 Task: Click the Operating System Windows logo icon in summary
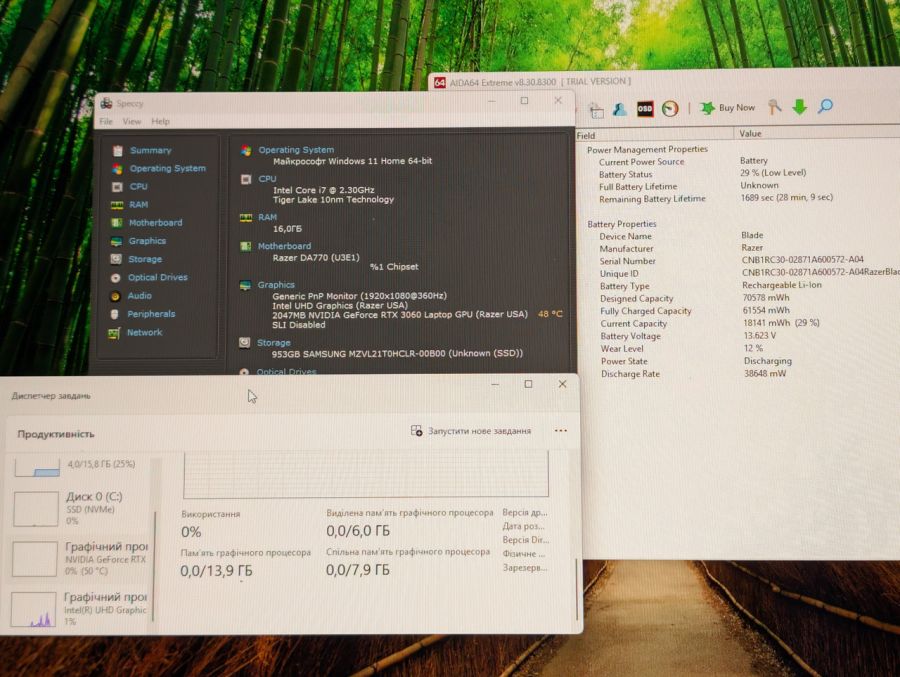246,150
